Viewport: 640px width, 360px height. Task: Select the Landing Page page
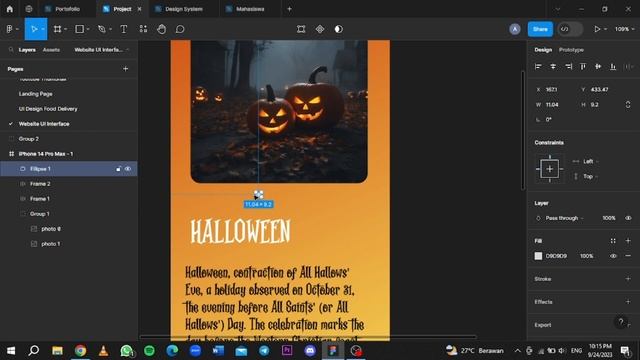click(36, 94)
